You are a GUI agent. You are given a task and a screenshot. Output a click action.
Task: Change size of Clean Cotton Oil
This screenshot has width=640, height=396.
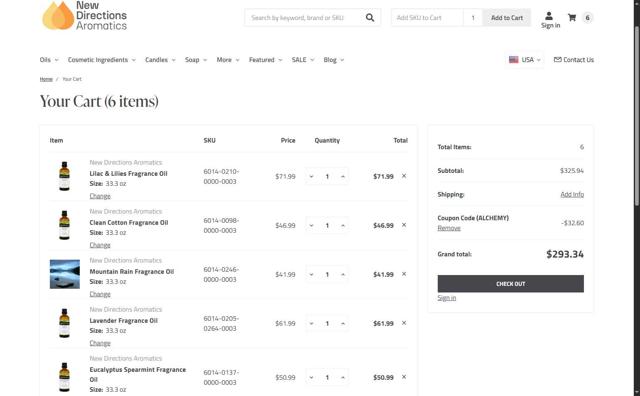click(100, 245)
